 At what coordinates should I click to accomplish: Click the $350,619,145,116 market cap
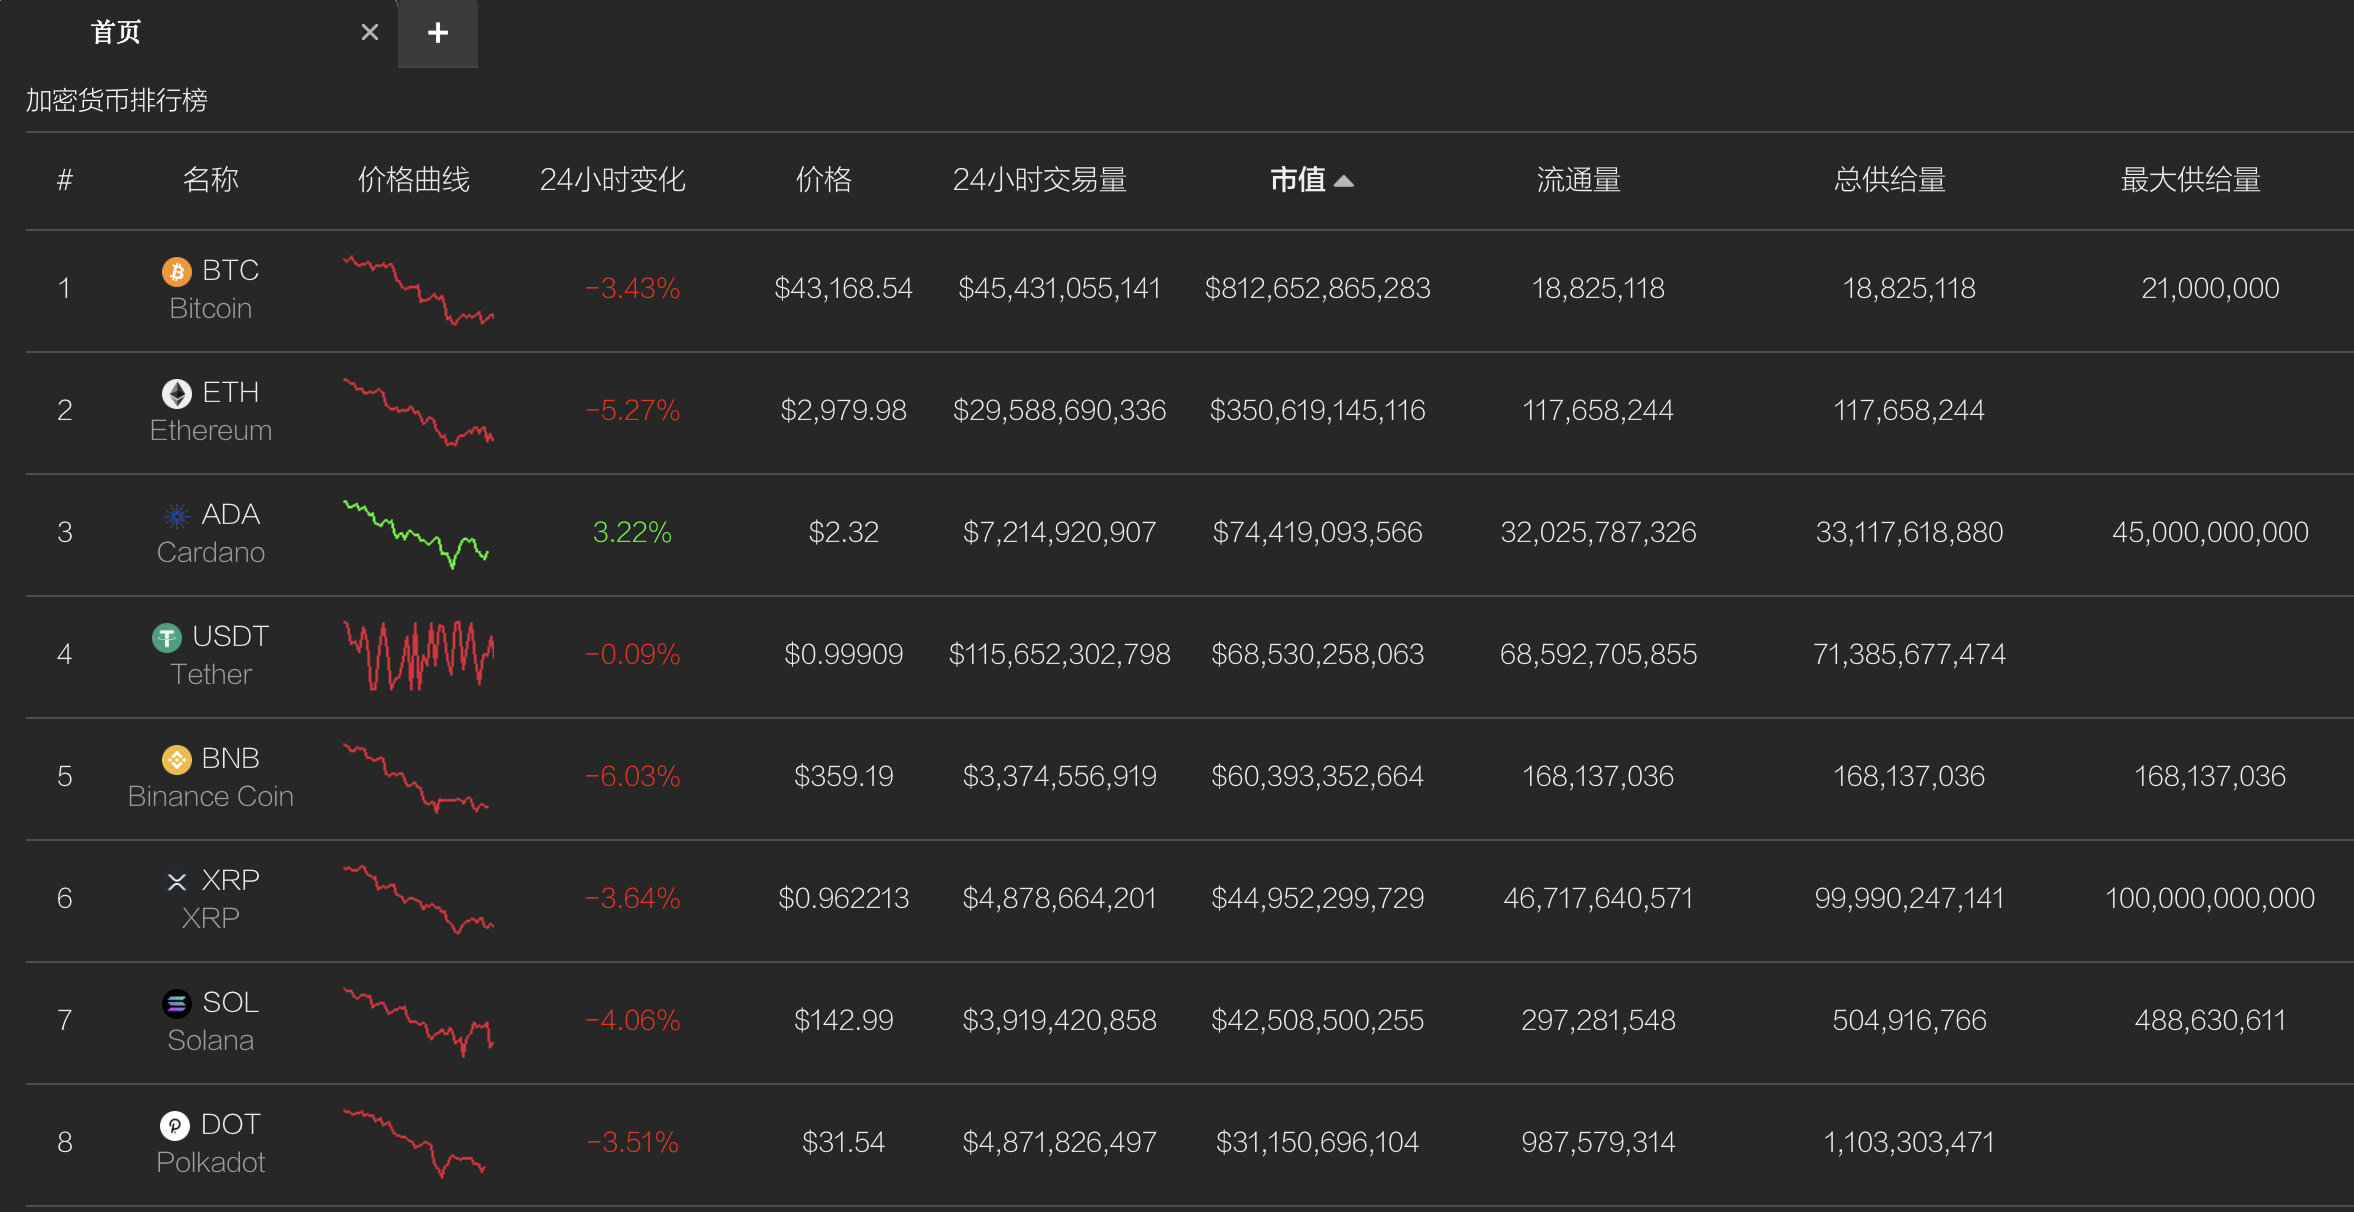pos(1317,411)
